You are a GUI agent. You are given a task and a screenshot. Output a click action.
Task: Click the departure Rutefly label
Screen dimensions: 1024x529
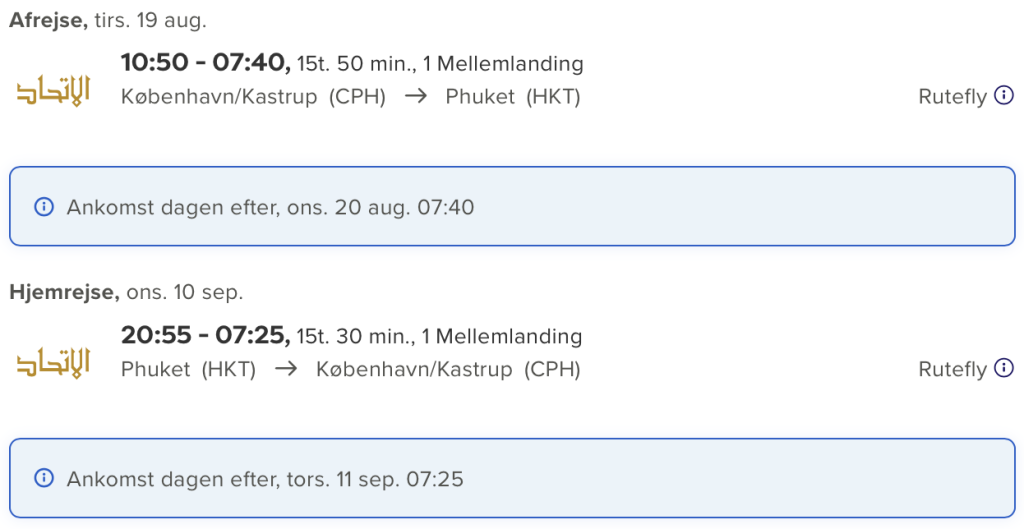pyautogui.click(x=952, y=97)
